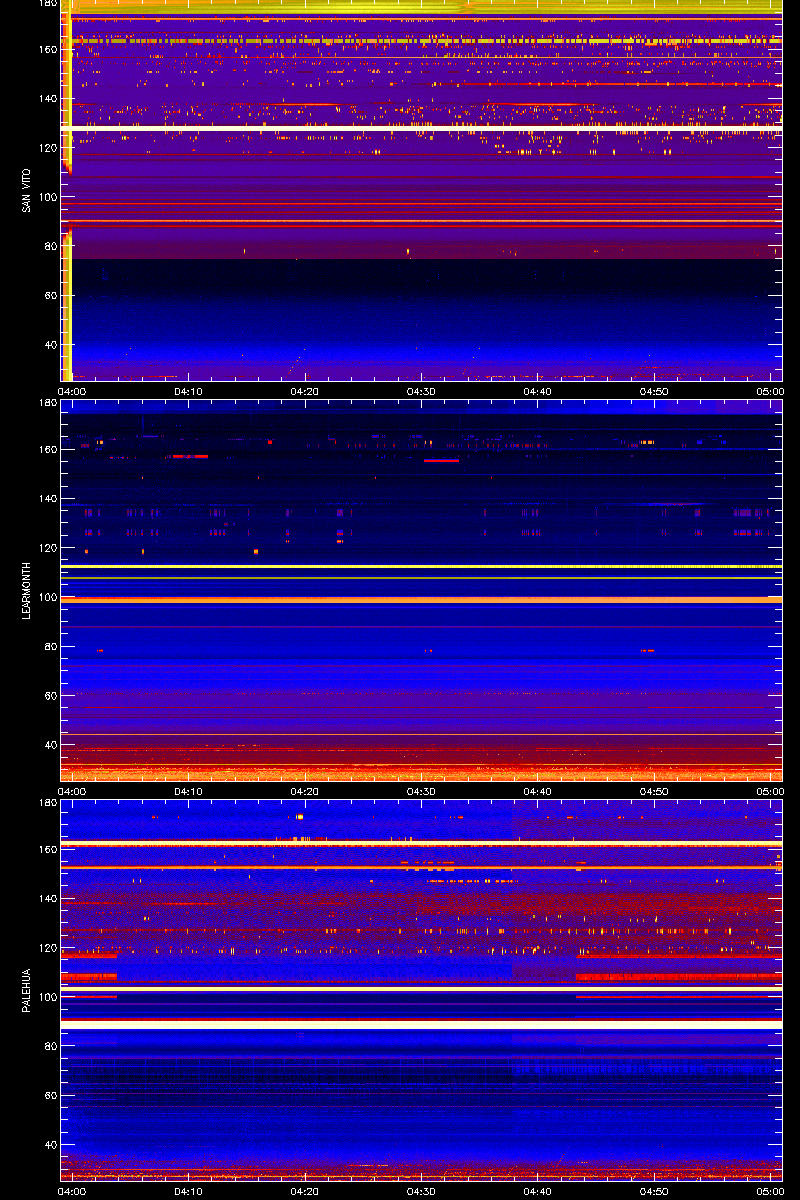Select the 40 frequency tick on San Vito axis
800x1200 pixels.
(x=51, y=344)
